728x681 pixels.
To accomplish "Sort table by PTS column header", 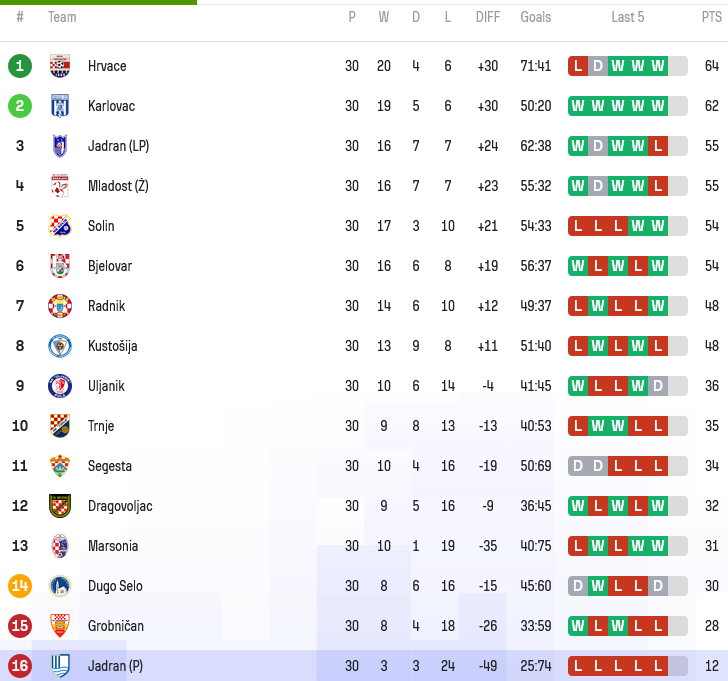I will pos(711,17).
